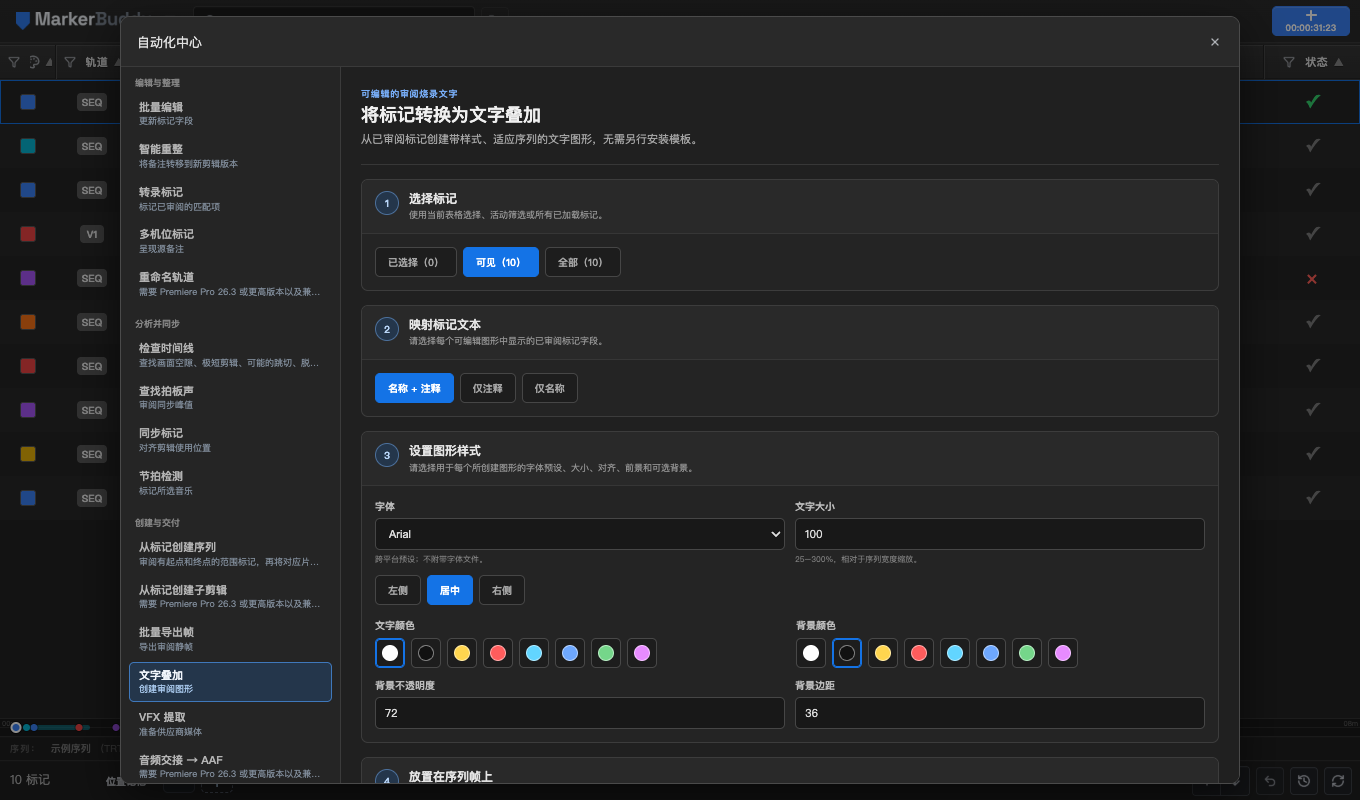Screen dimensions: 1360x800
Task: Choose the 已选择（0）marker scope option
Action: pyautogui.click(x=416, y=262)
